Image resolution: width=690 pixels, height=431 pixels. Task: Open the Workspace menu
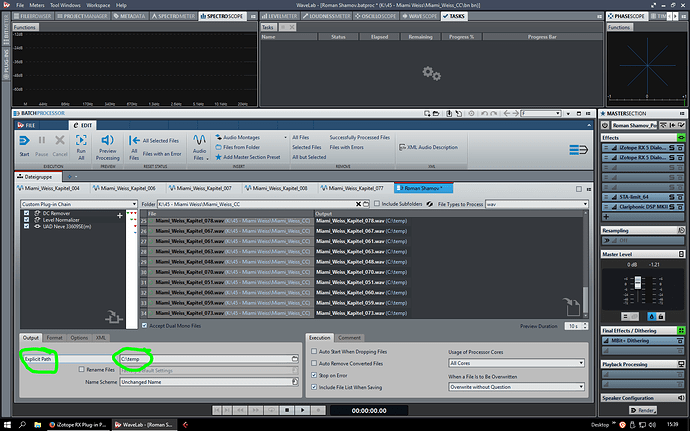point(98,5)
